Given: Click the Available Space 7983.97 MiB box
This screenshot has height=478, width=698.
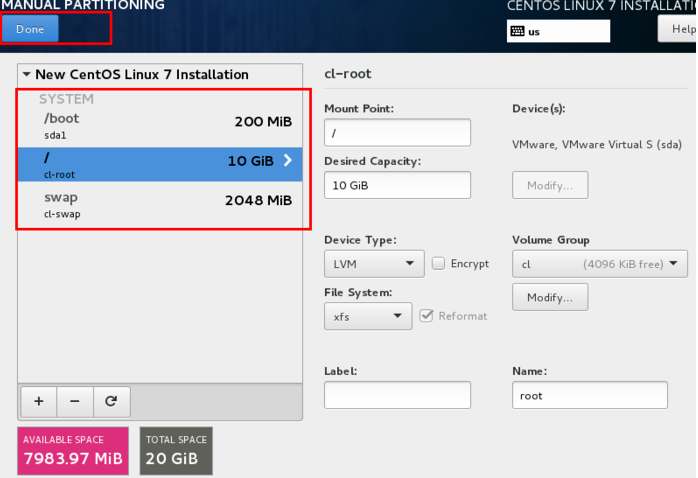Looking at the screenshot, I should (x=73, y=451).
